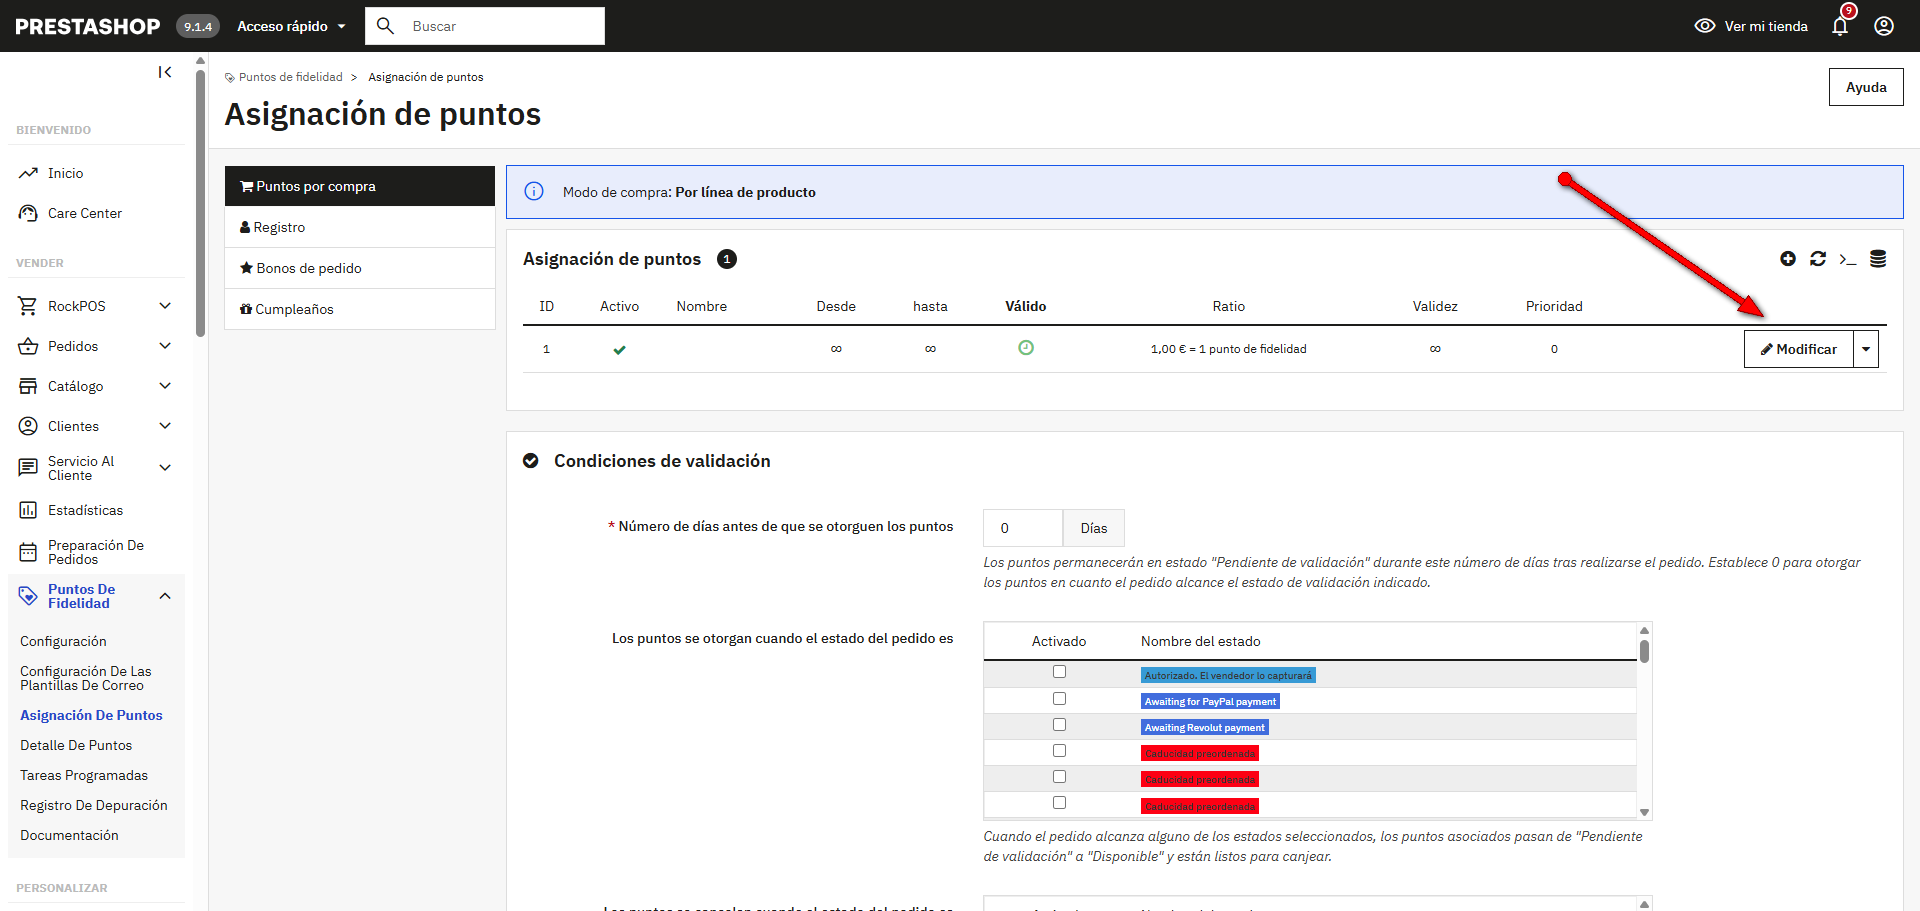Click the database icon in the table header
This screenshot has height=911, width=1920.
coord(1878,259)
